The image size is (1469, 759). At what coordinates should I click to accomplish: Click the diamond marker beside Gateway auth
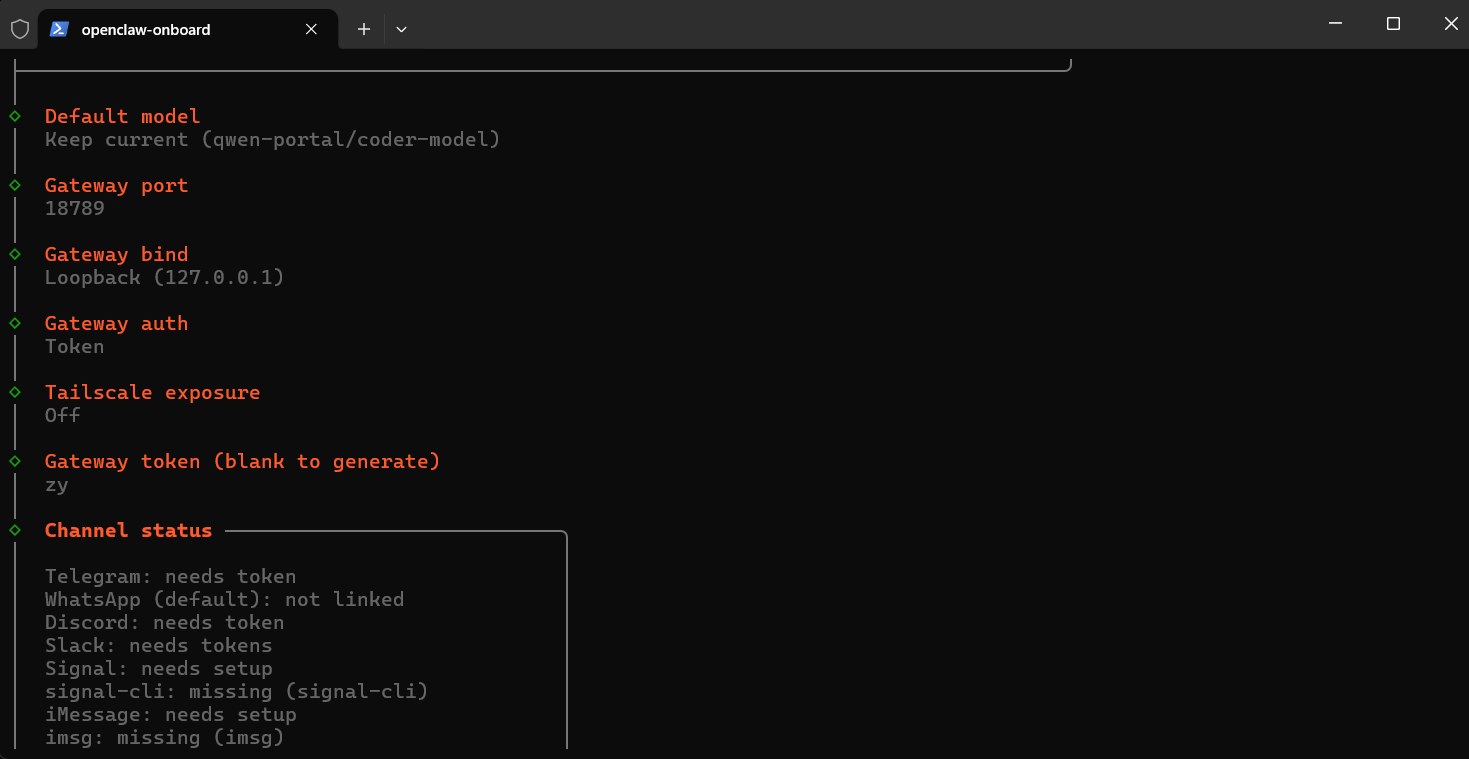15,323
